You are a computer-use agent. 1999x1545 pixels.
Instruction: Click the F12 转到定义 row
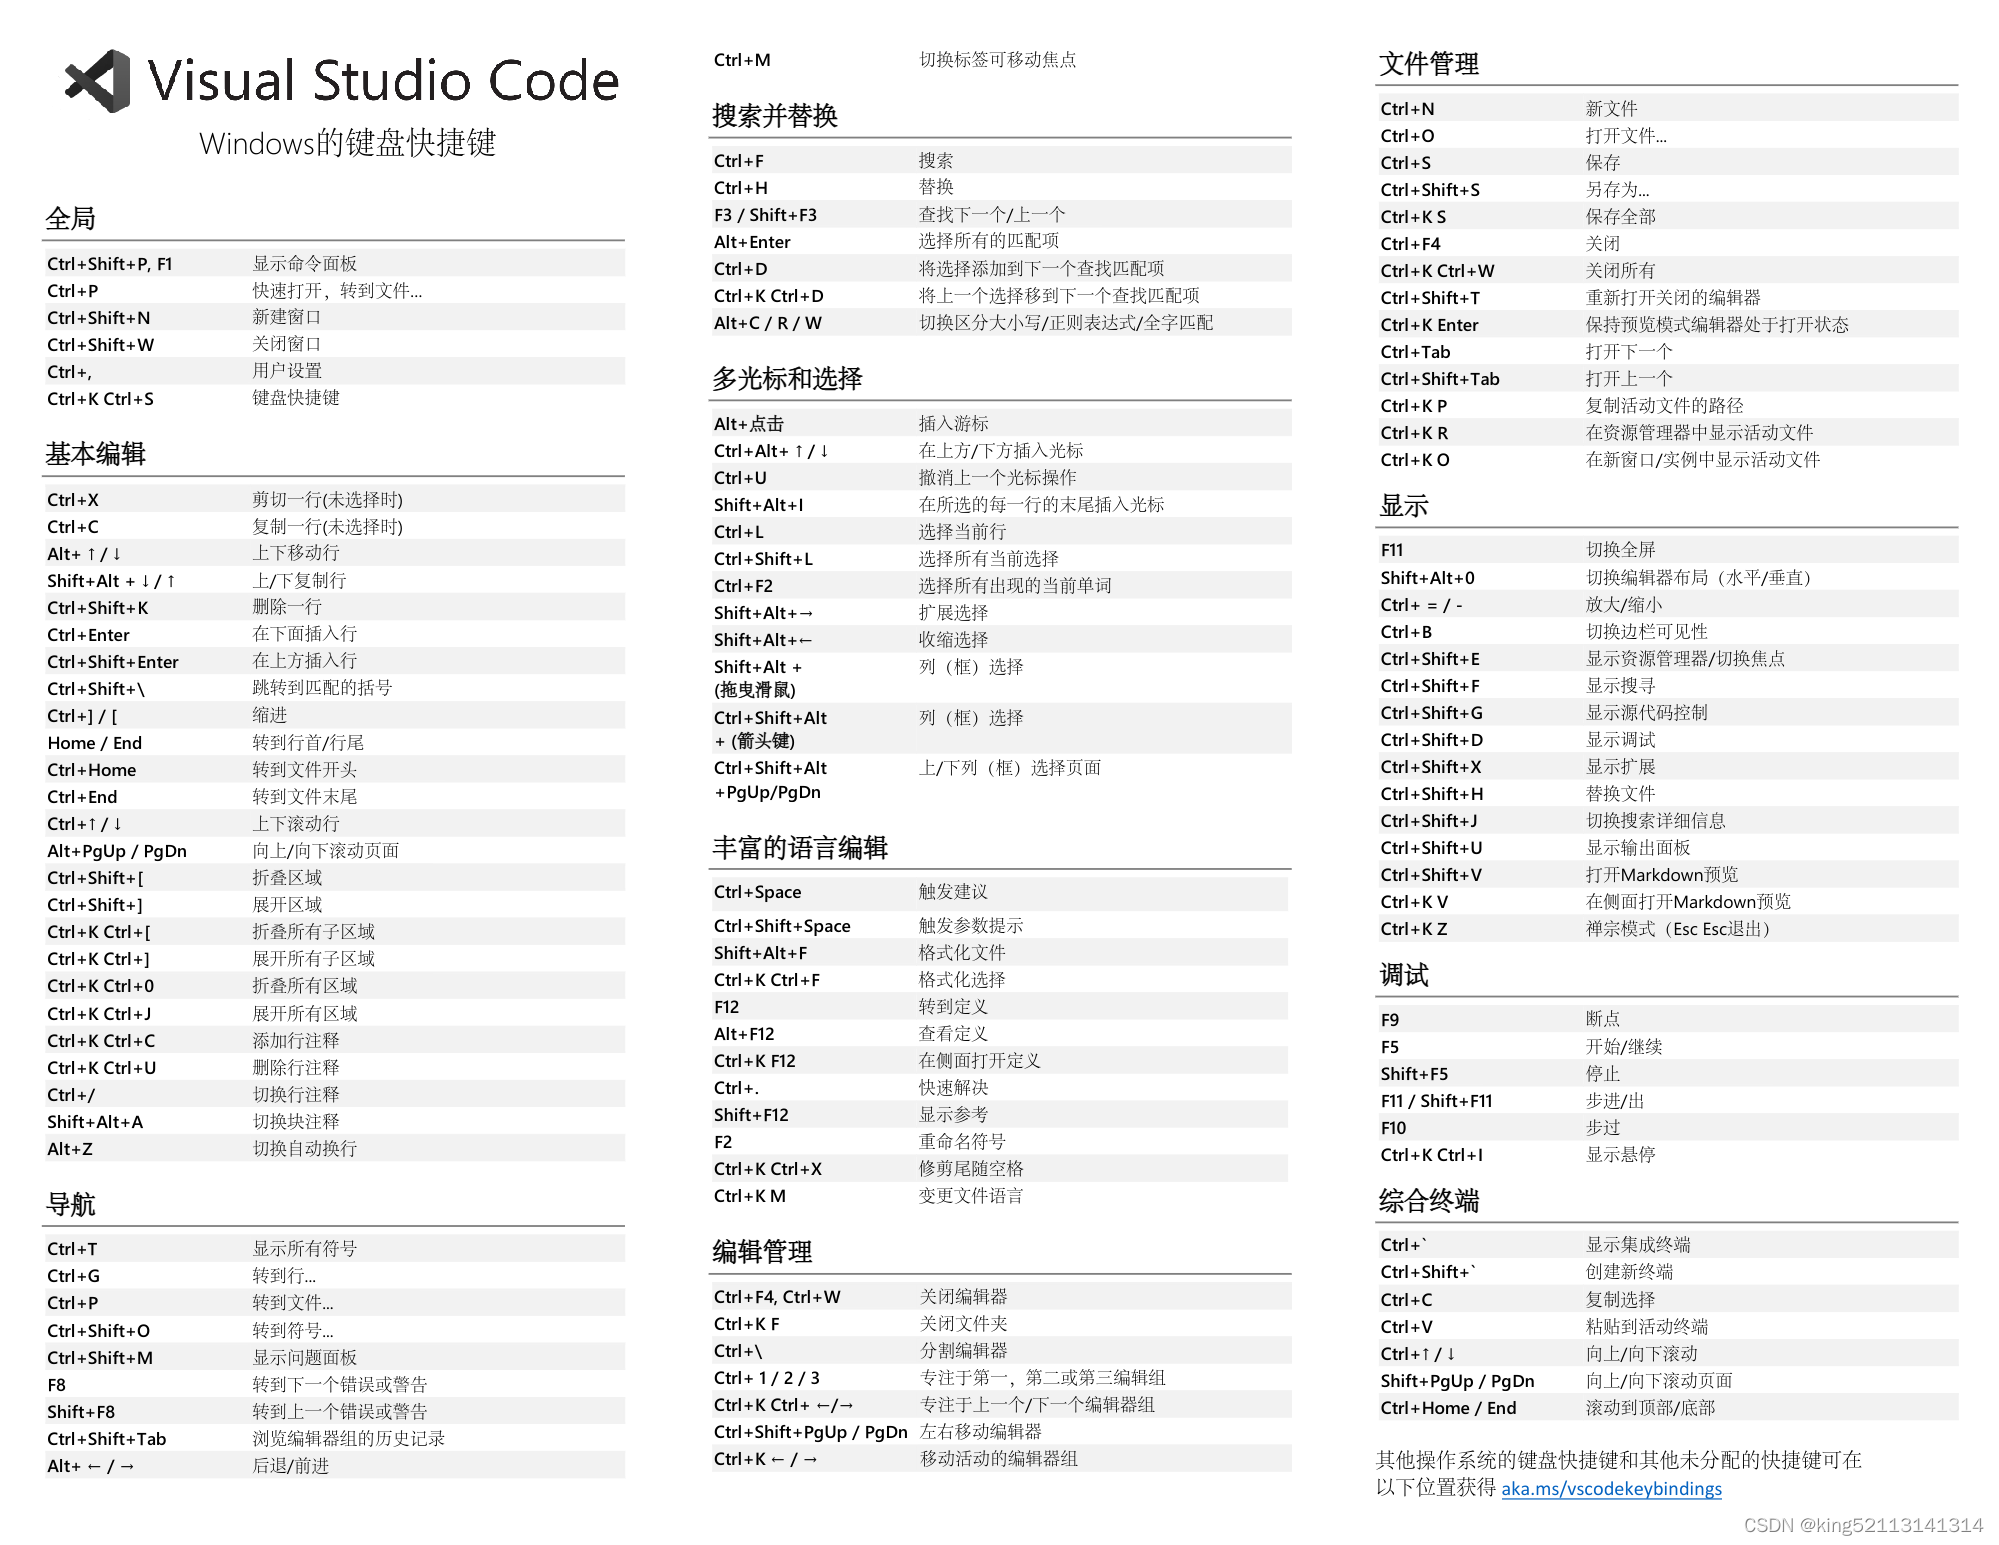pyautogui.click(x=1000, y=1007)
